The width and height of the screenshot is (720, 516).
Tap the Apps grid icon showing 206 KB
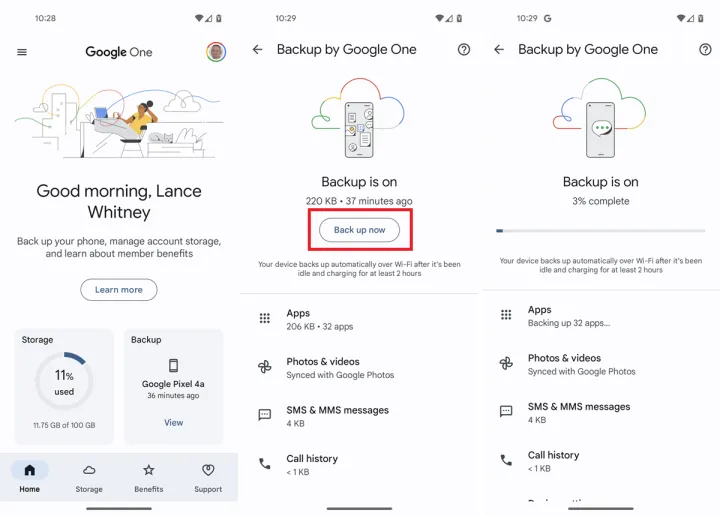(264, 318)
